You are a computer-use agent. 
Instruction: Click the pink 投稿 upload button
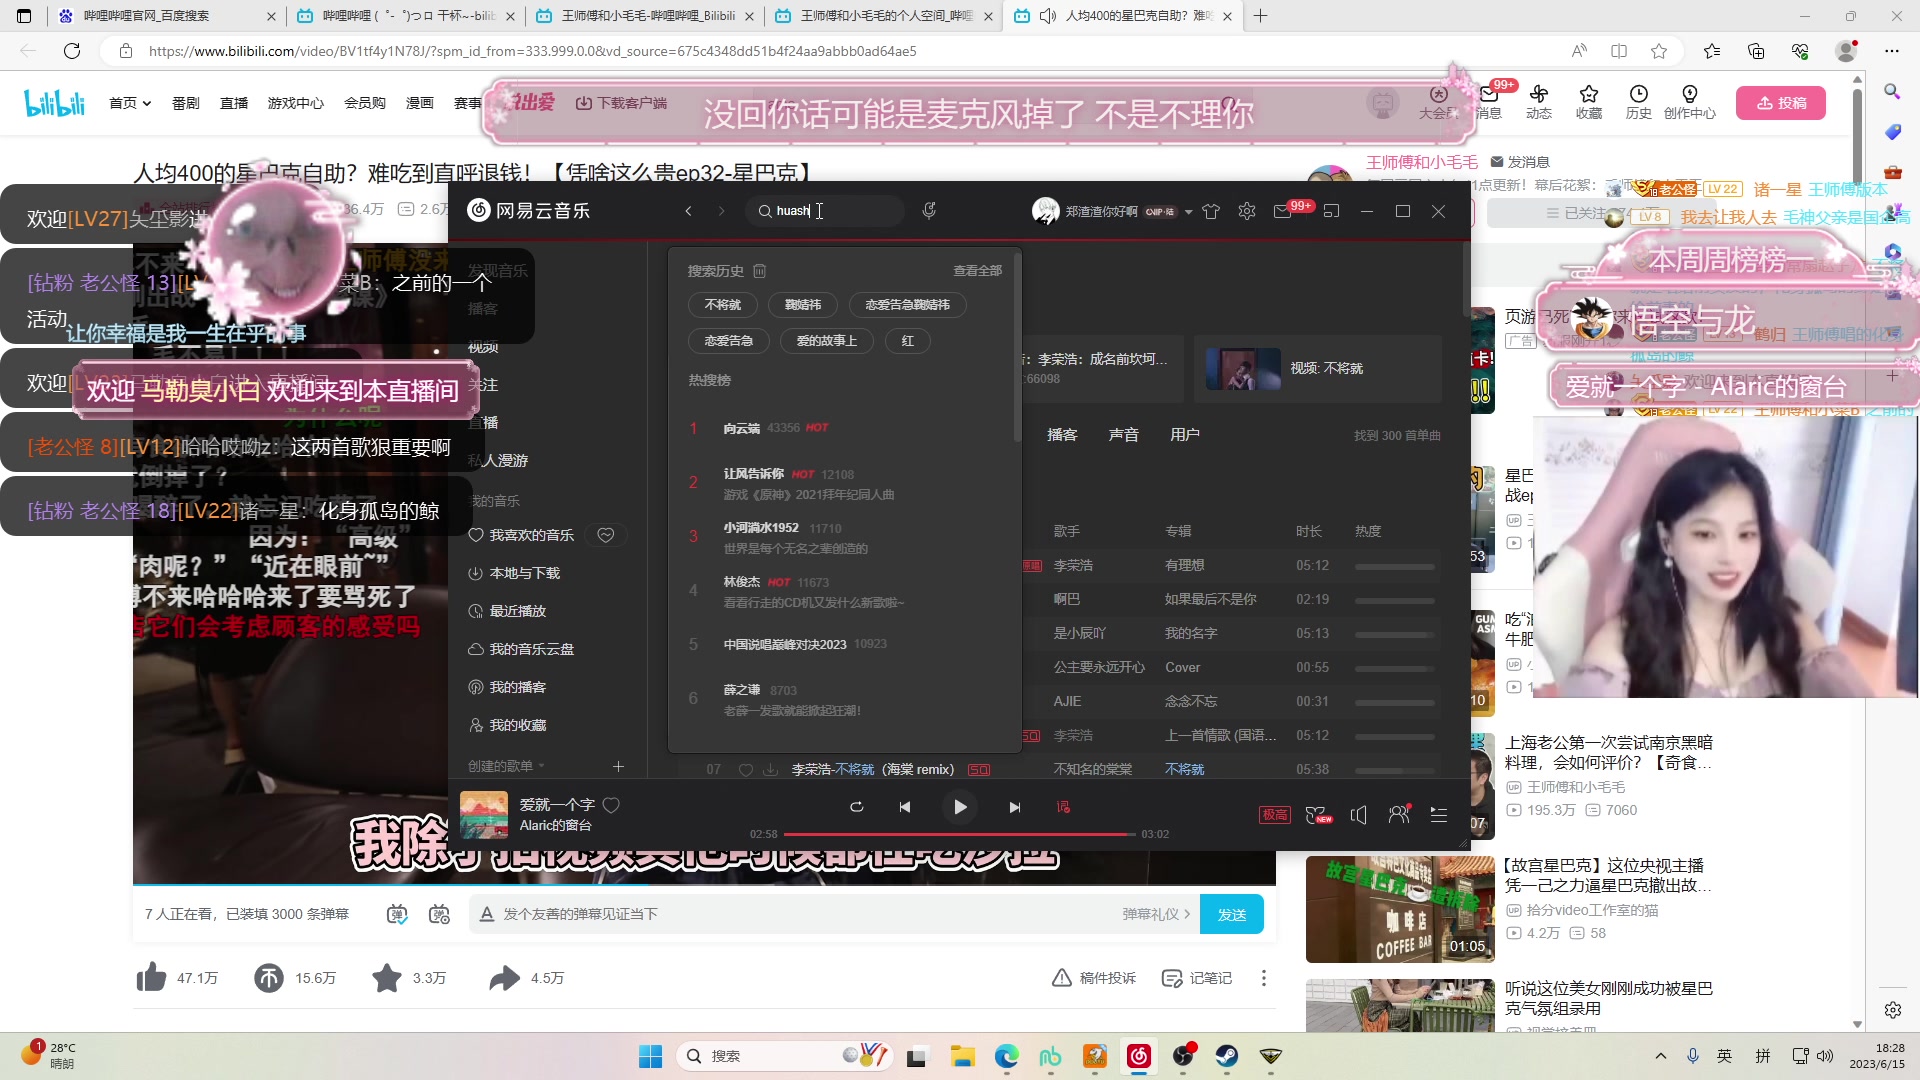tap(1781, 103)
